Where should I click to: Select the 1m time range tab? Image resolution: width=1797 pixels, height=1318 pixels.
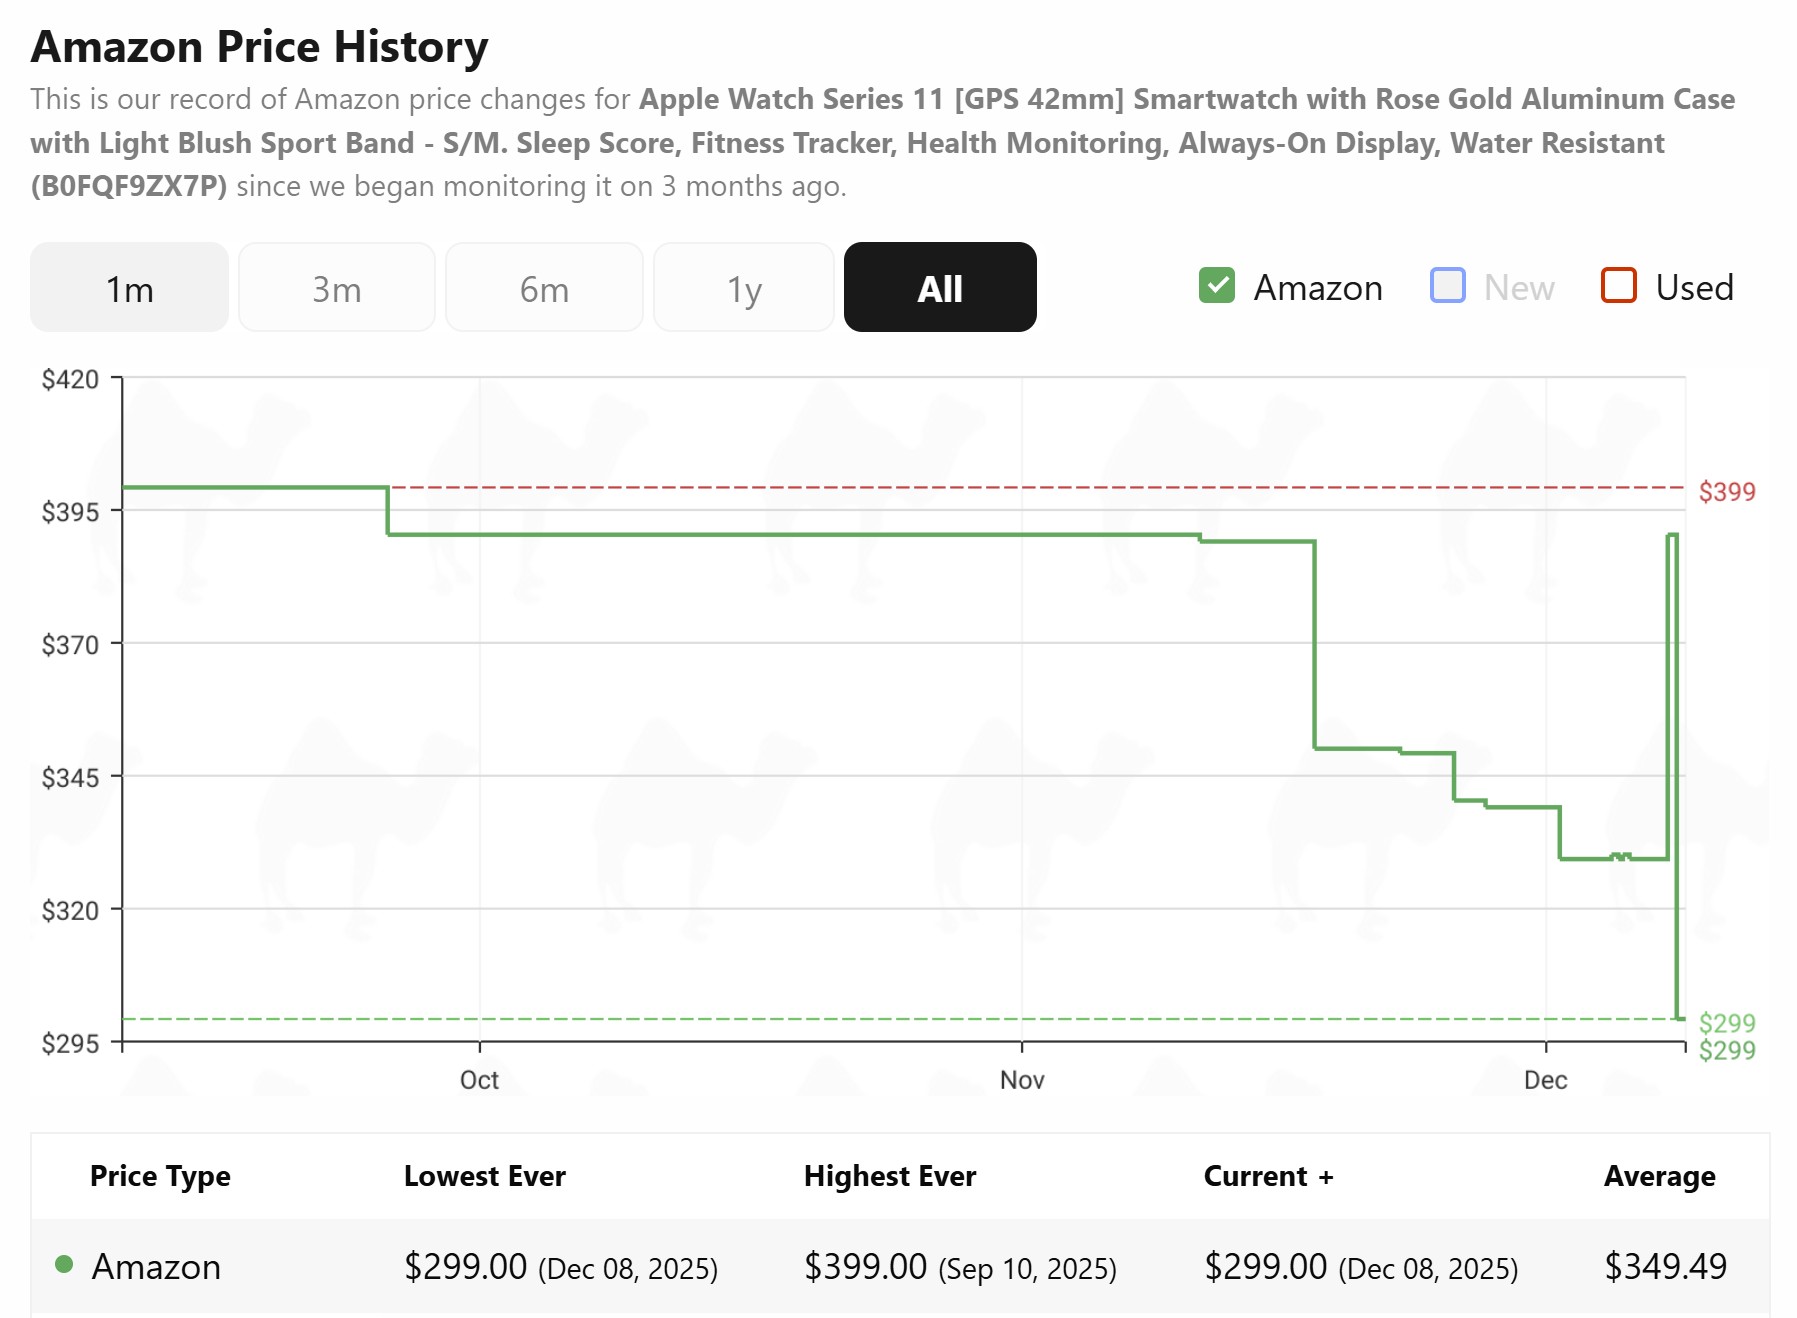tap(129, 288)
